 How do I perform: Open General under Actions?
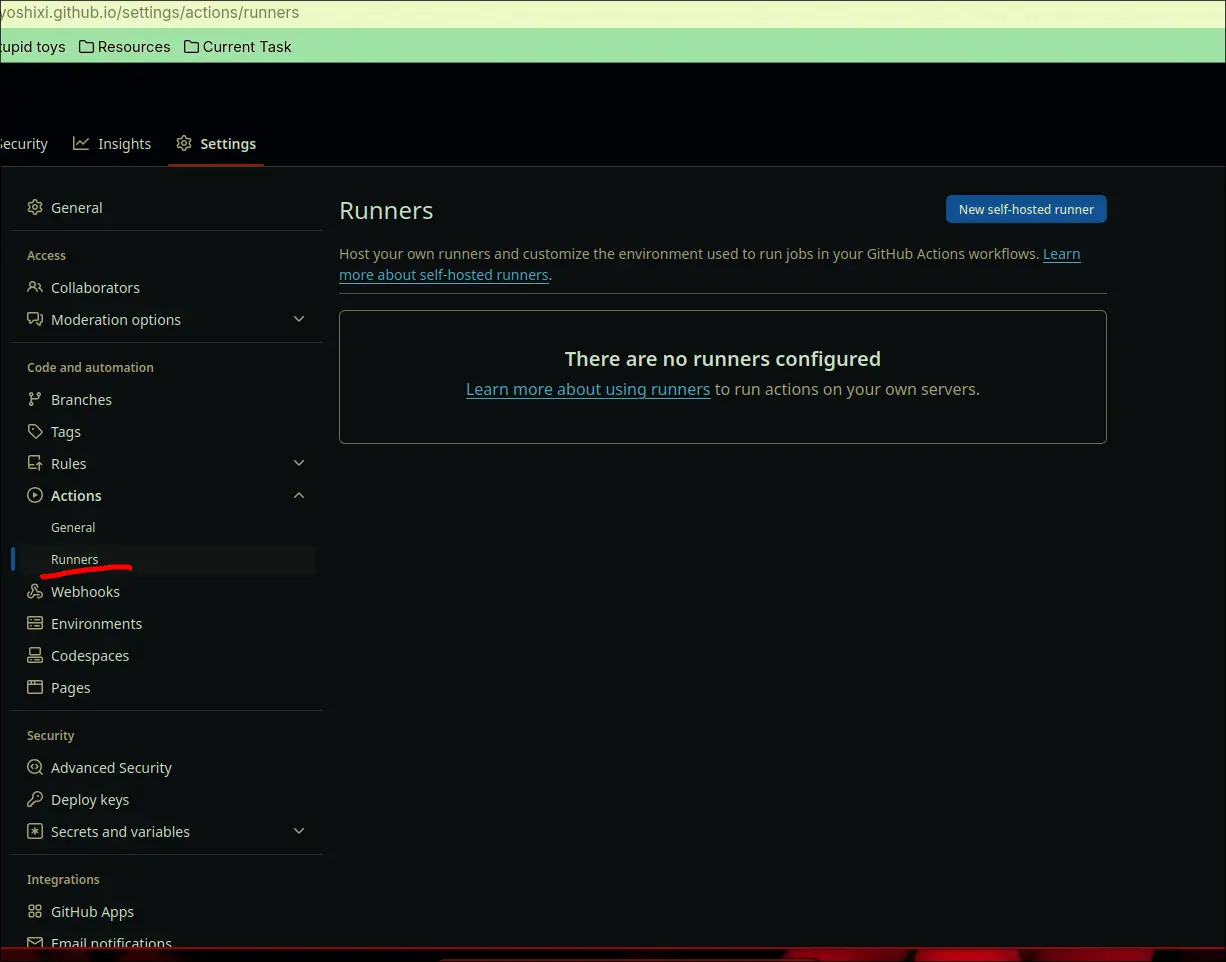pos(73,527)
